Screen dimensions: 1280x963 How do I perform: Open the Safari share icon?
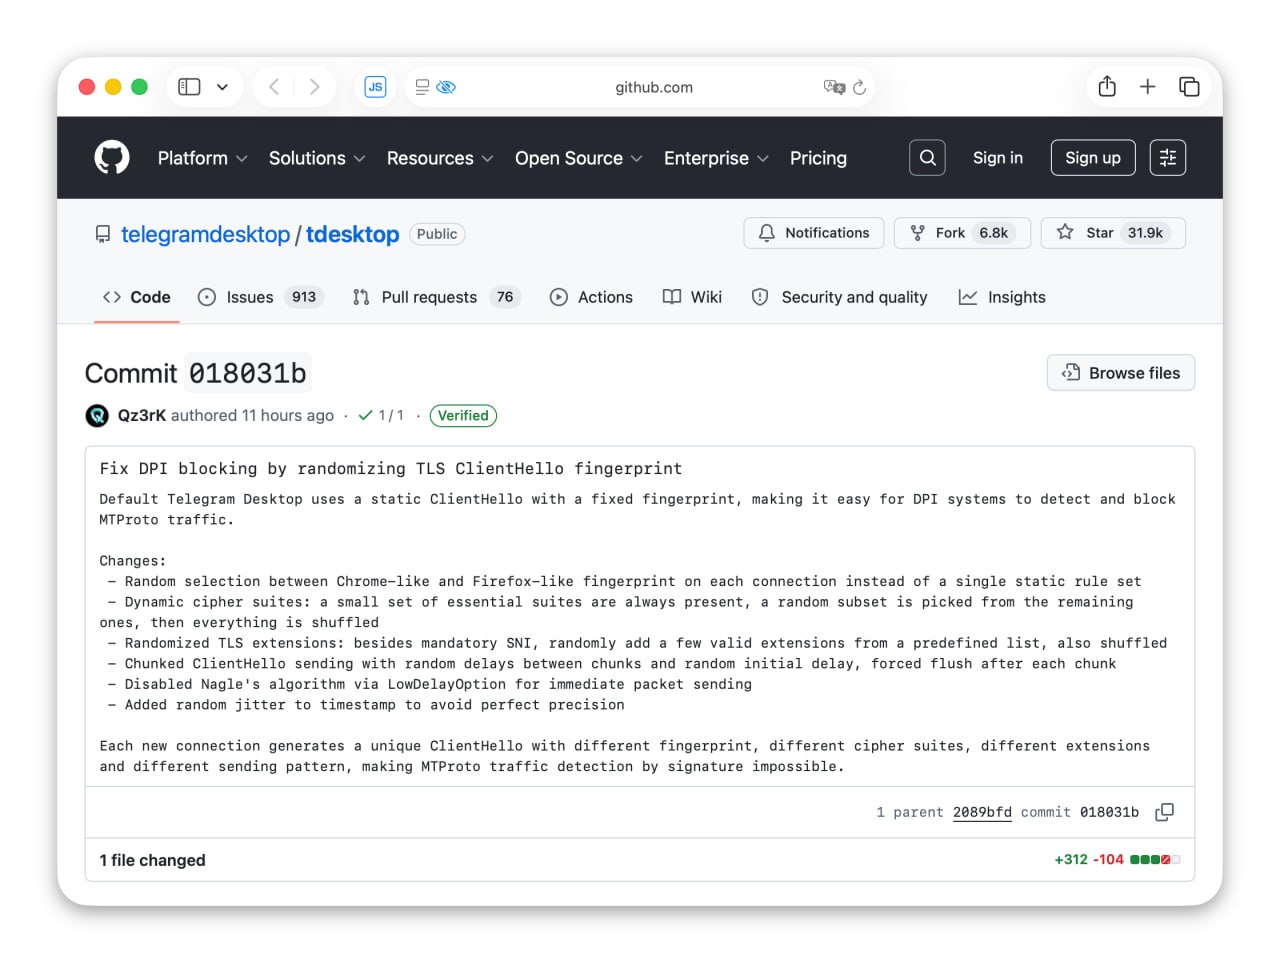[x=1107, y=87]
